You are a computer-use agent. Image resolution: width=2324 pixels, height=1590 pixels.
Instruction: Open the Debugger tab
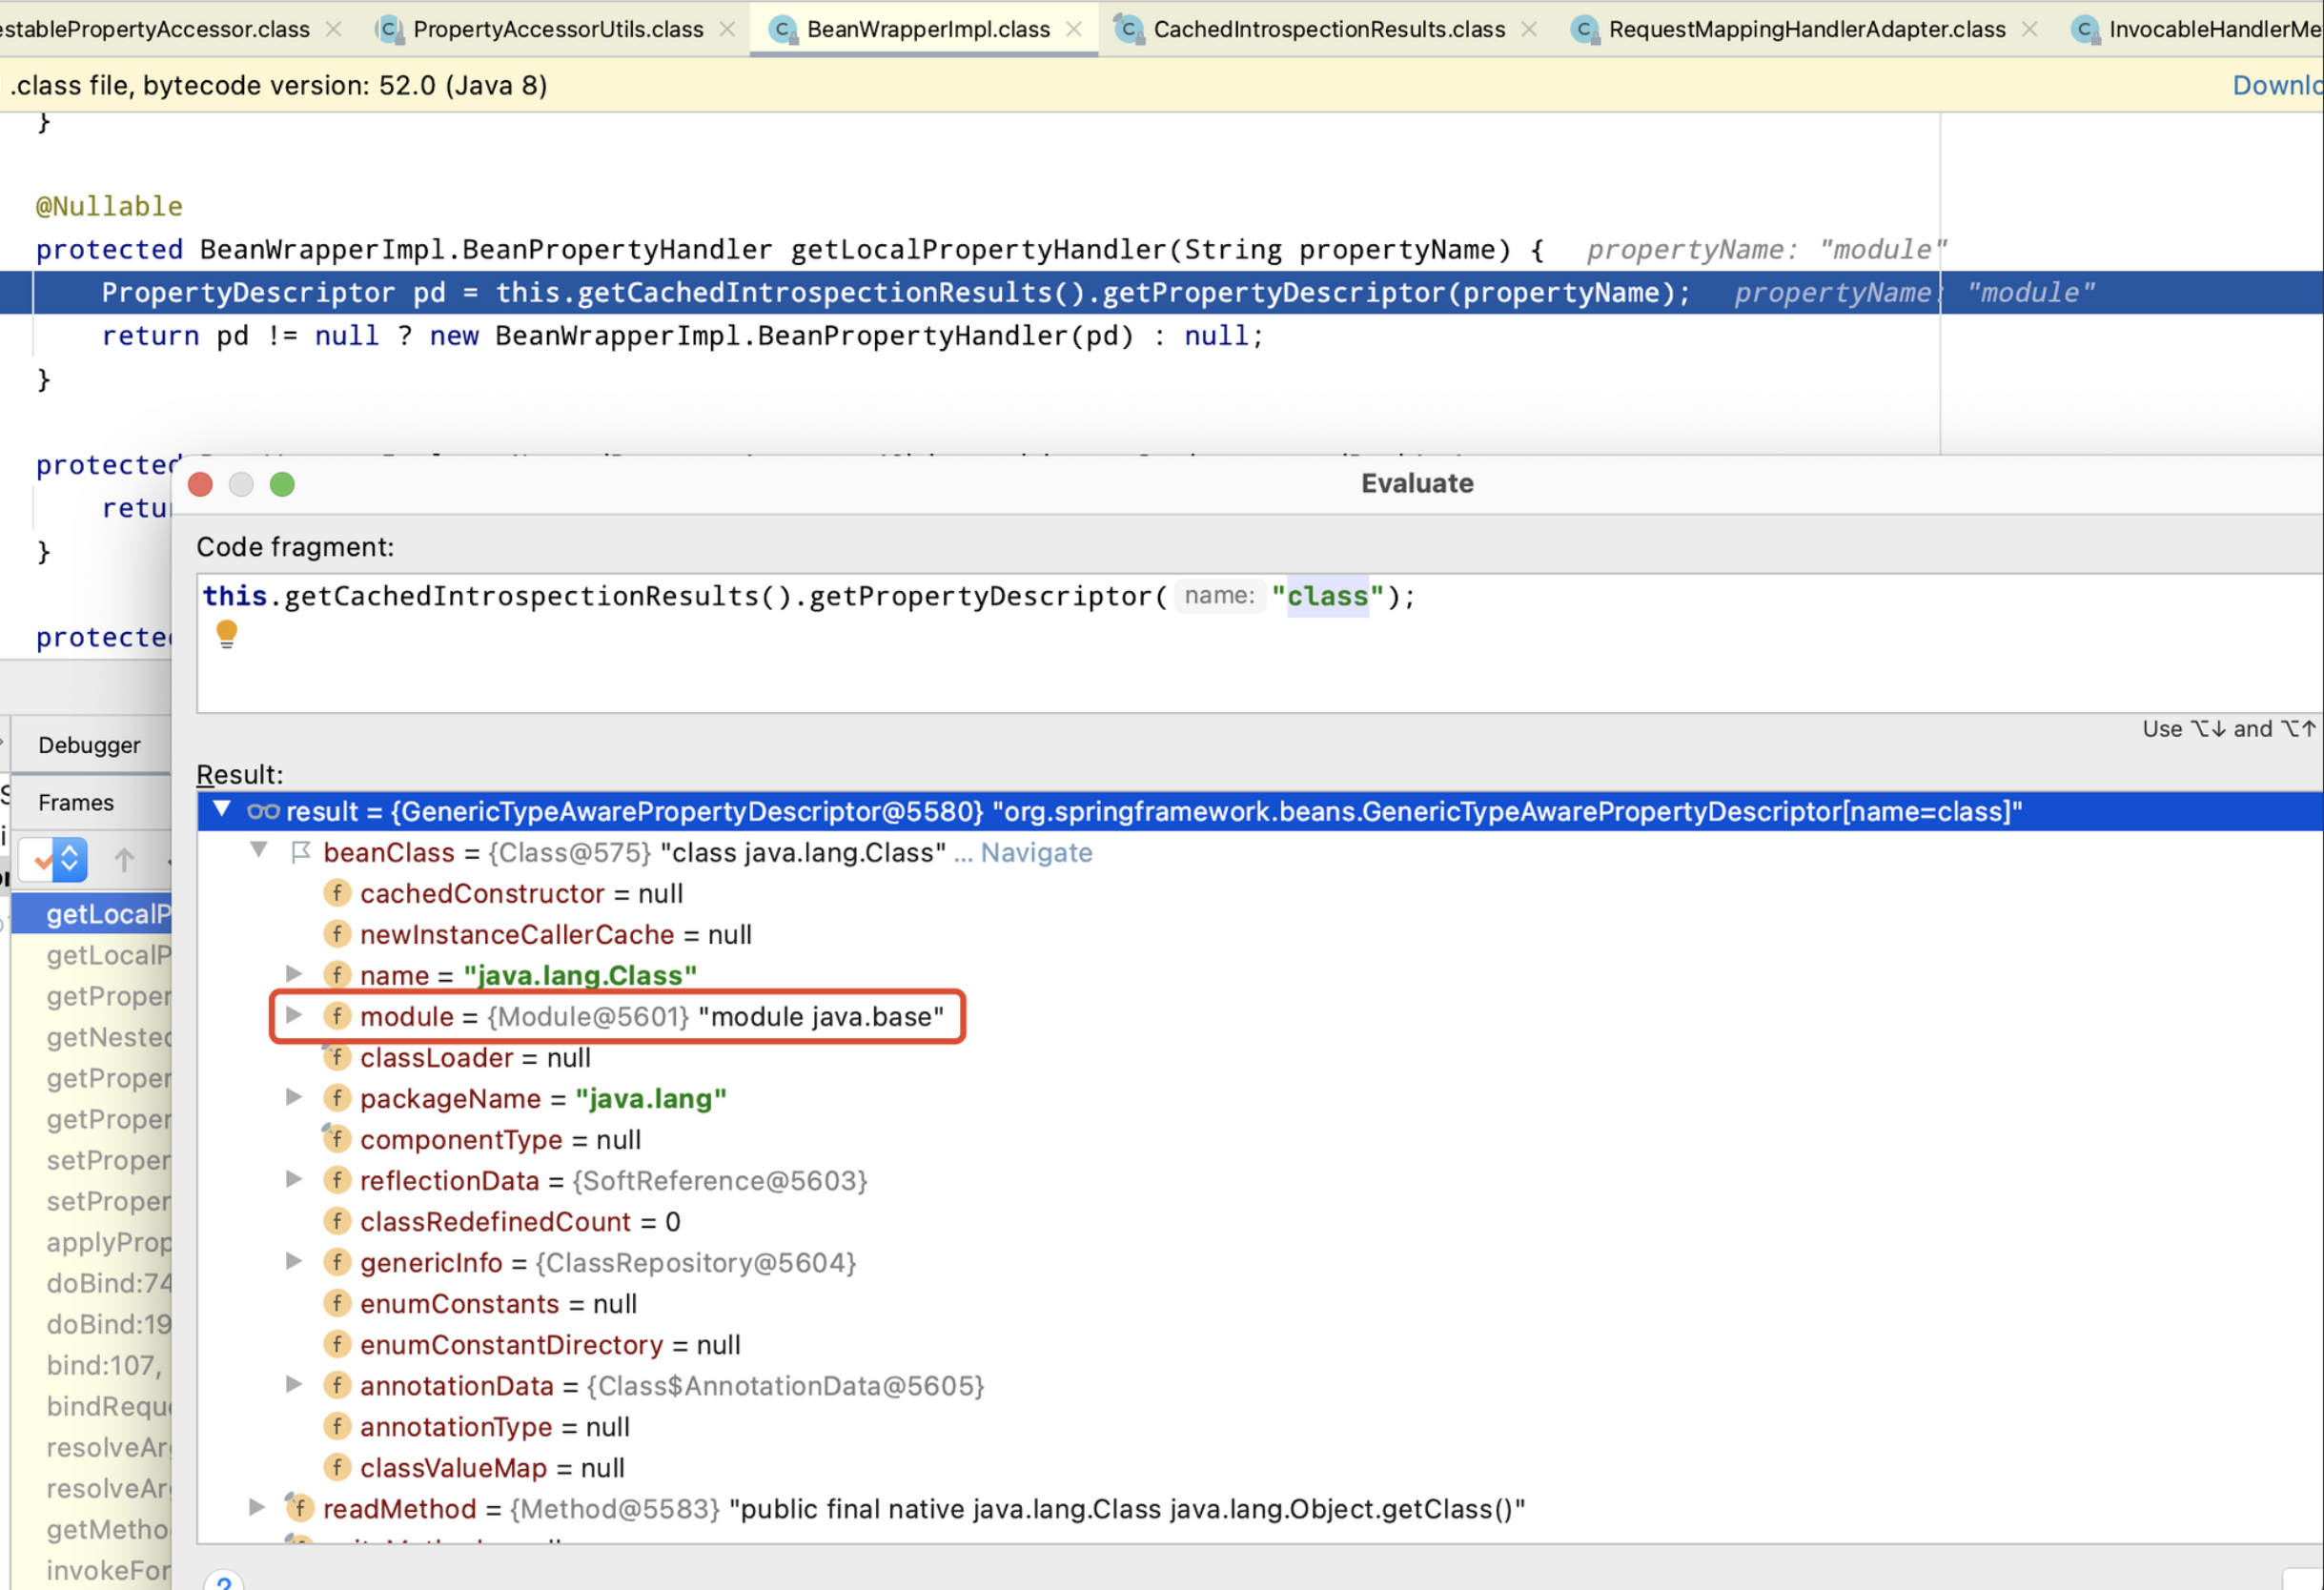[90, 745]
